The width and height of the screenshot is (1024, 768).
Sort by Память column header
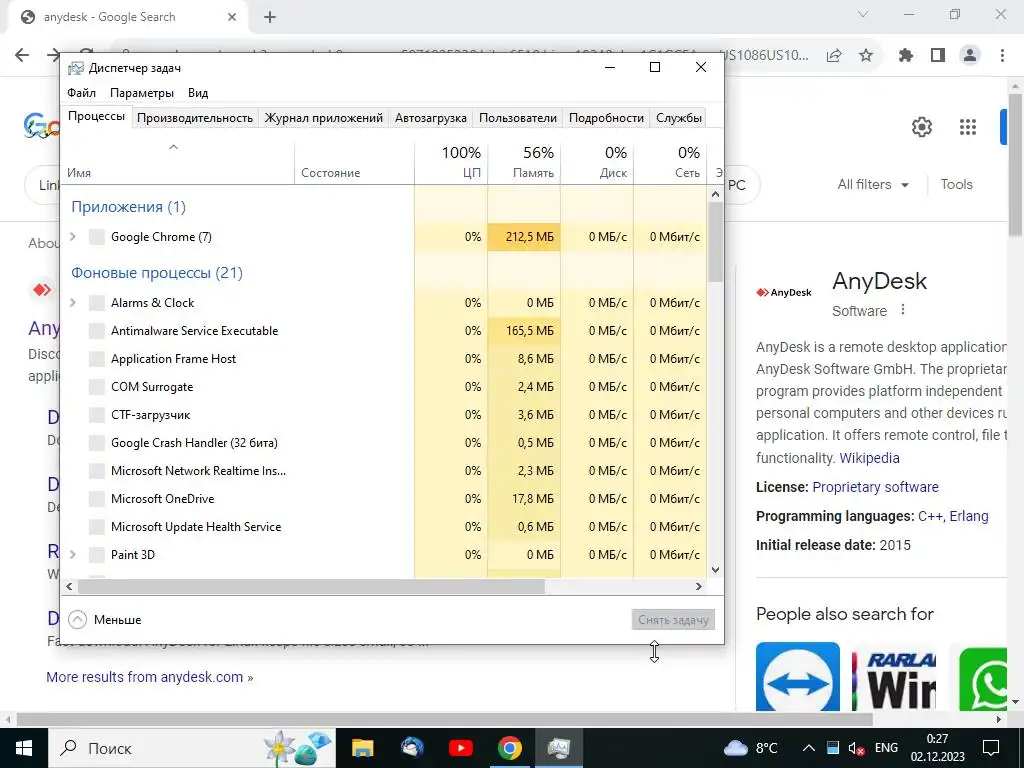point(524,162)
